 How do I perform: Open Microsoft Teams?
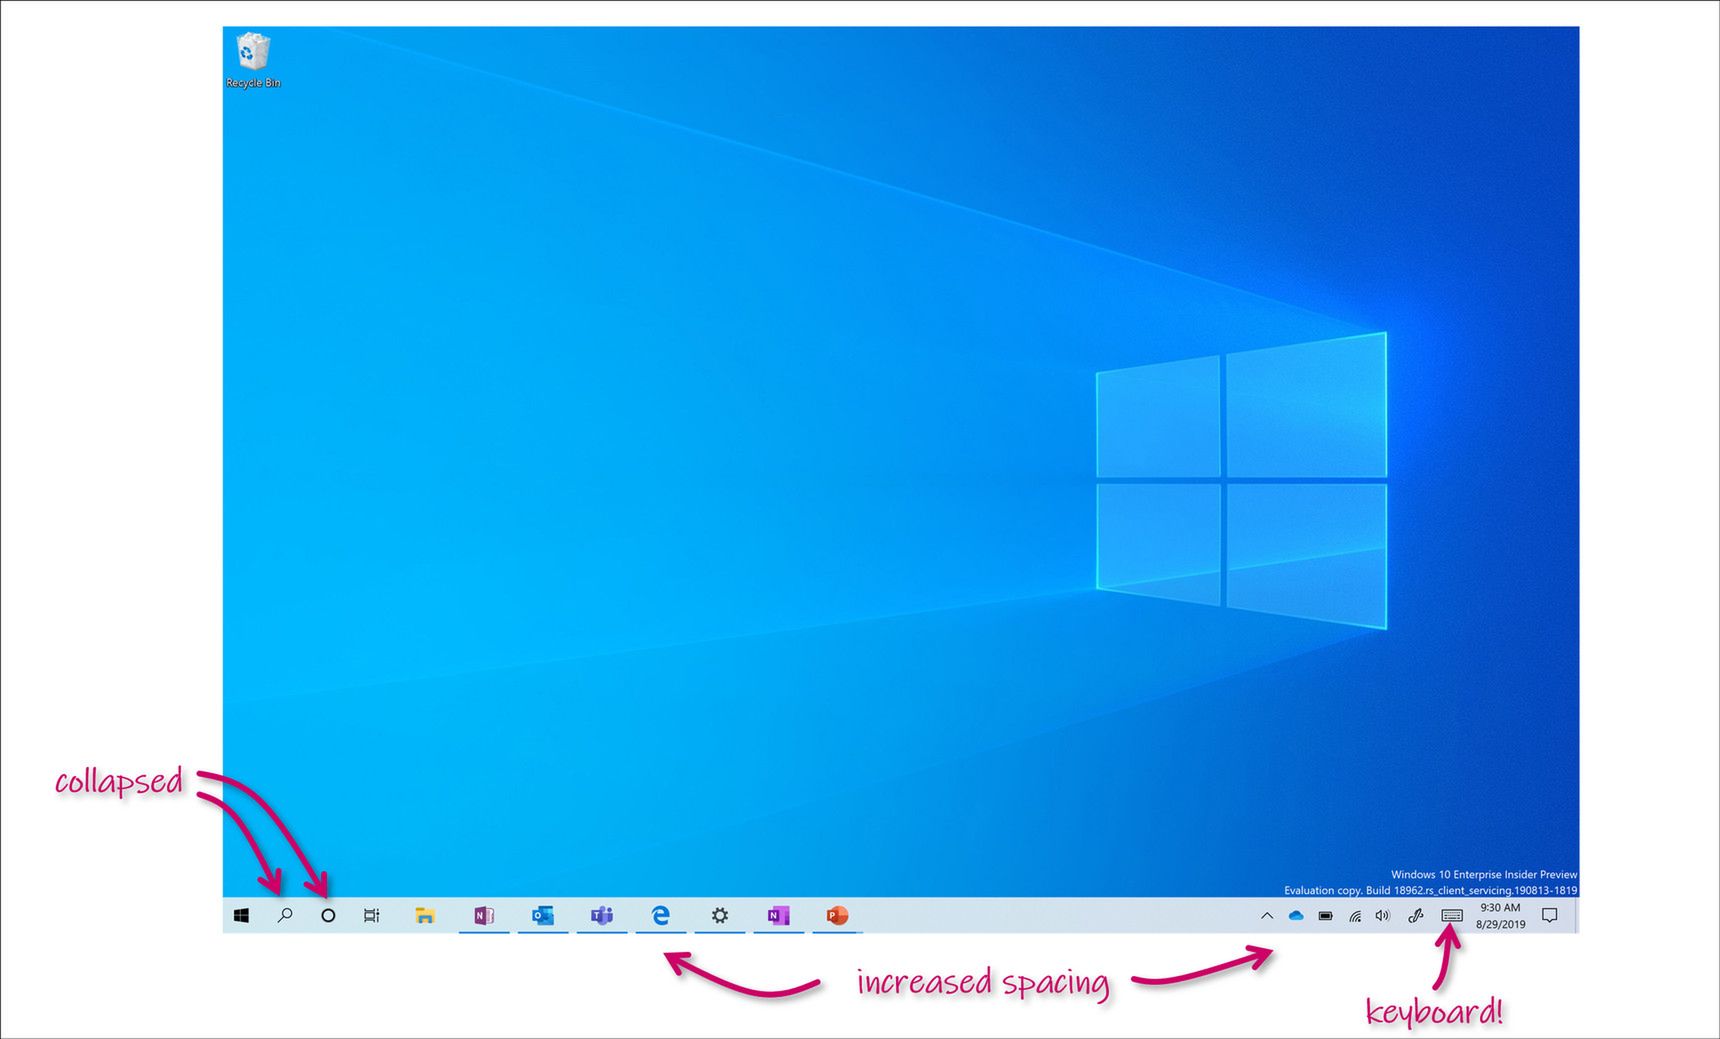click(601, 915)
